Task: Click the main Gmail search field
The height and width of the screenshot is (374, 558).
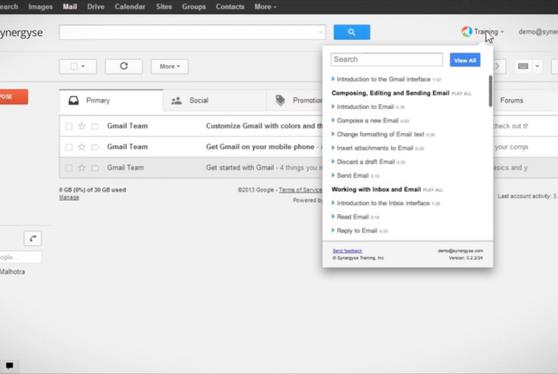Action: tap(193, 32)
